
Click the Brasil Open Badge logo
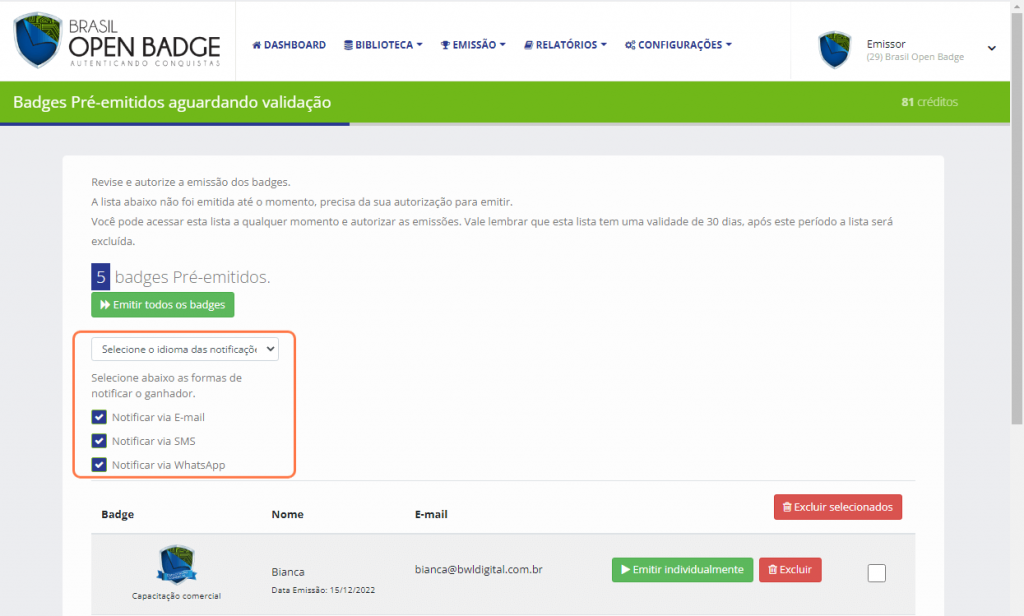click(118, 41)
